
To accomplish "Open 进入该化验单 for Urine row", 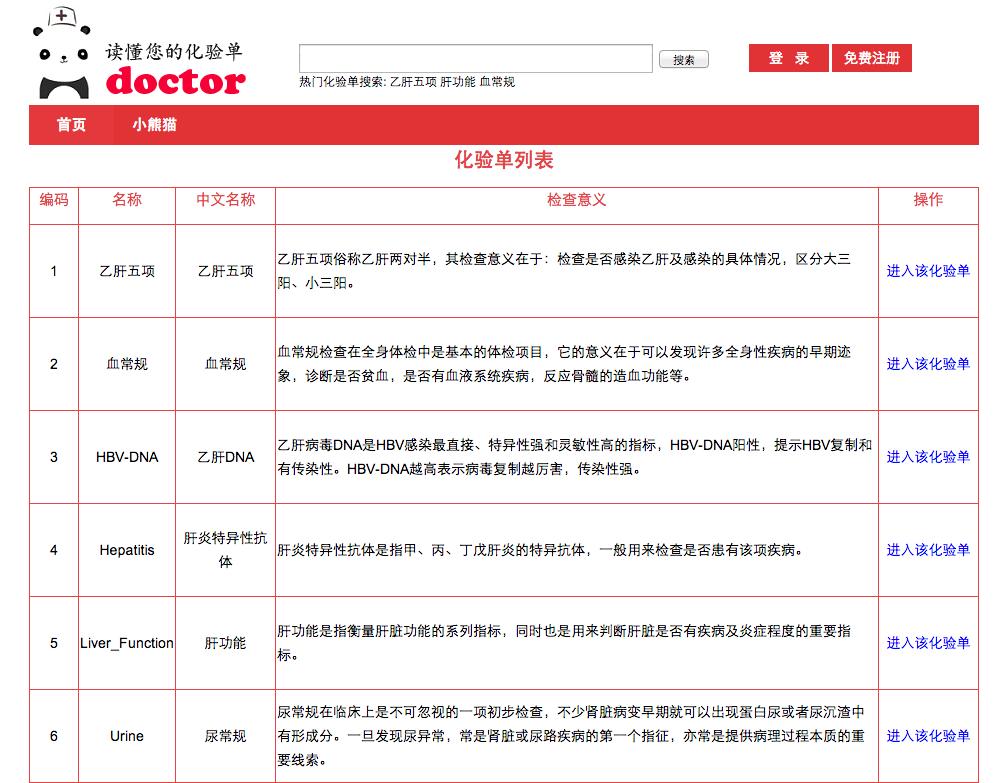I will (x=928, y=736).
